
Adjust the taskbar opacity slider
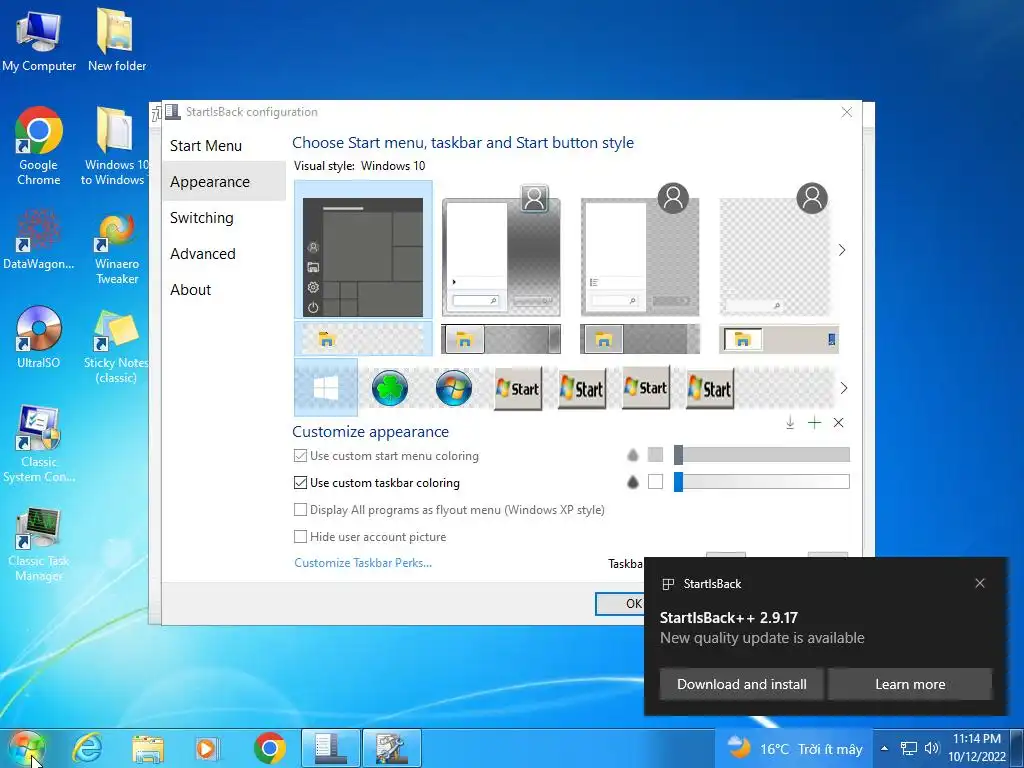(x=762, y=481)
